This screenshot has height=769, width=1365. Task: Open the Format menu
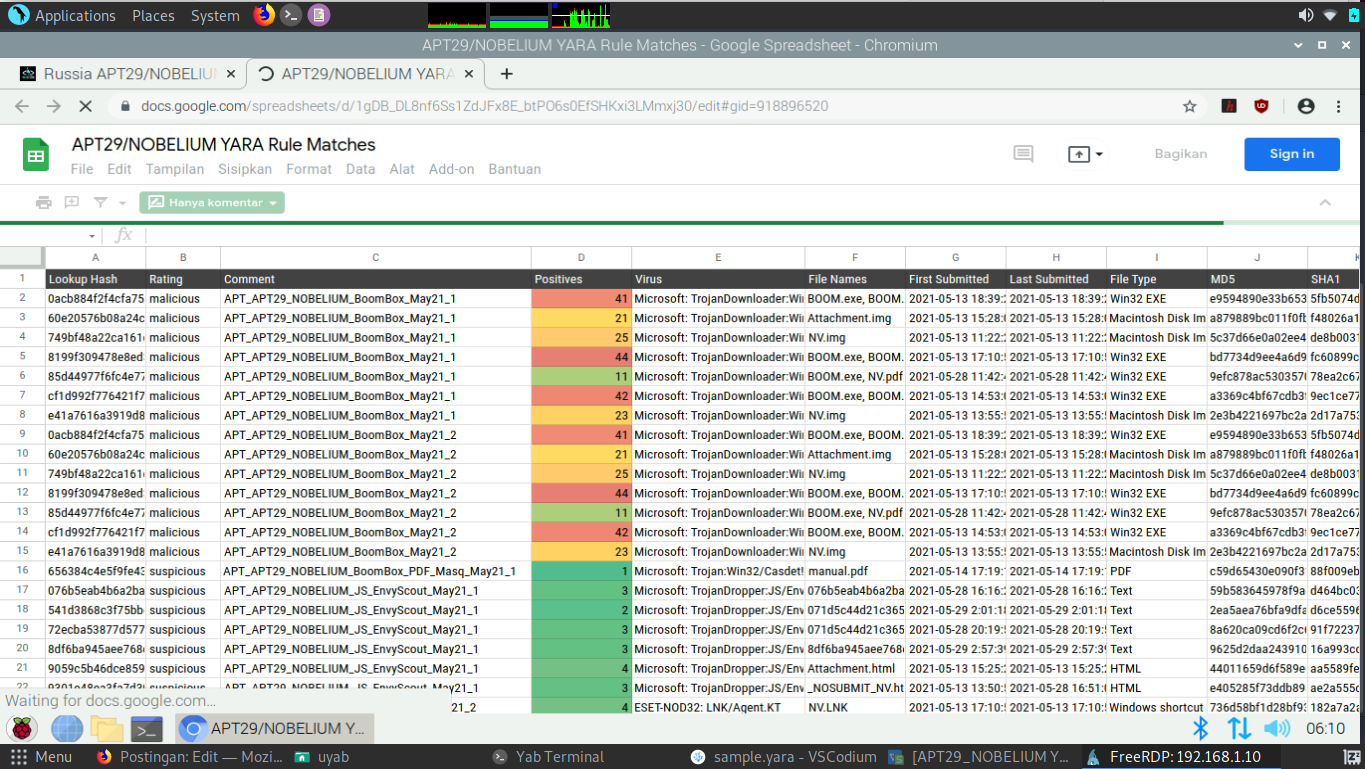tap(309, 169)
